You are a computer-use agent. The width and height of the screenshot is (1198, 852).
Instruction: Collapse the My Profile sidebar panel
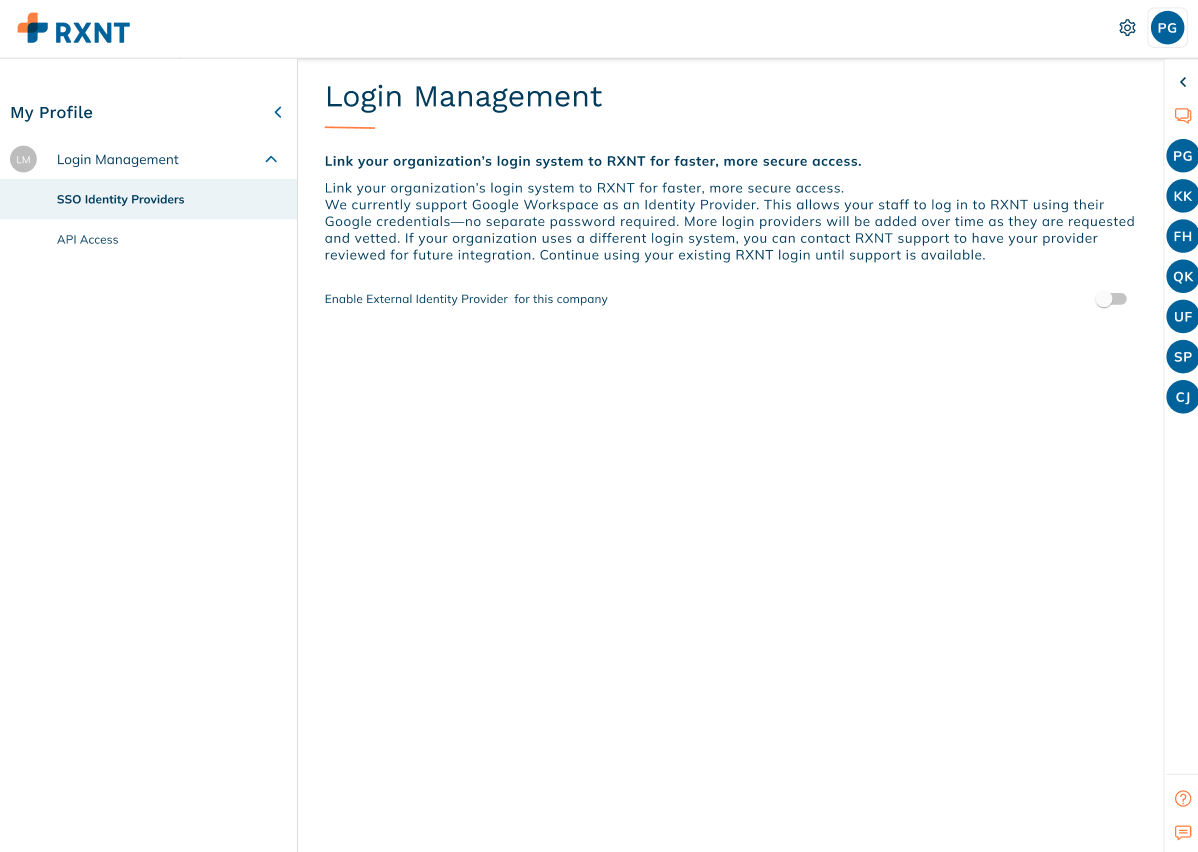click(x=278, y=113)
